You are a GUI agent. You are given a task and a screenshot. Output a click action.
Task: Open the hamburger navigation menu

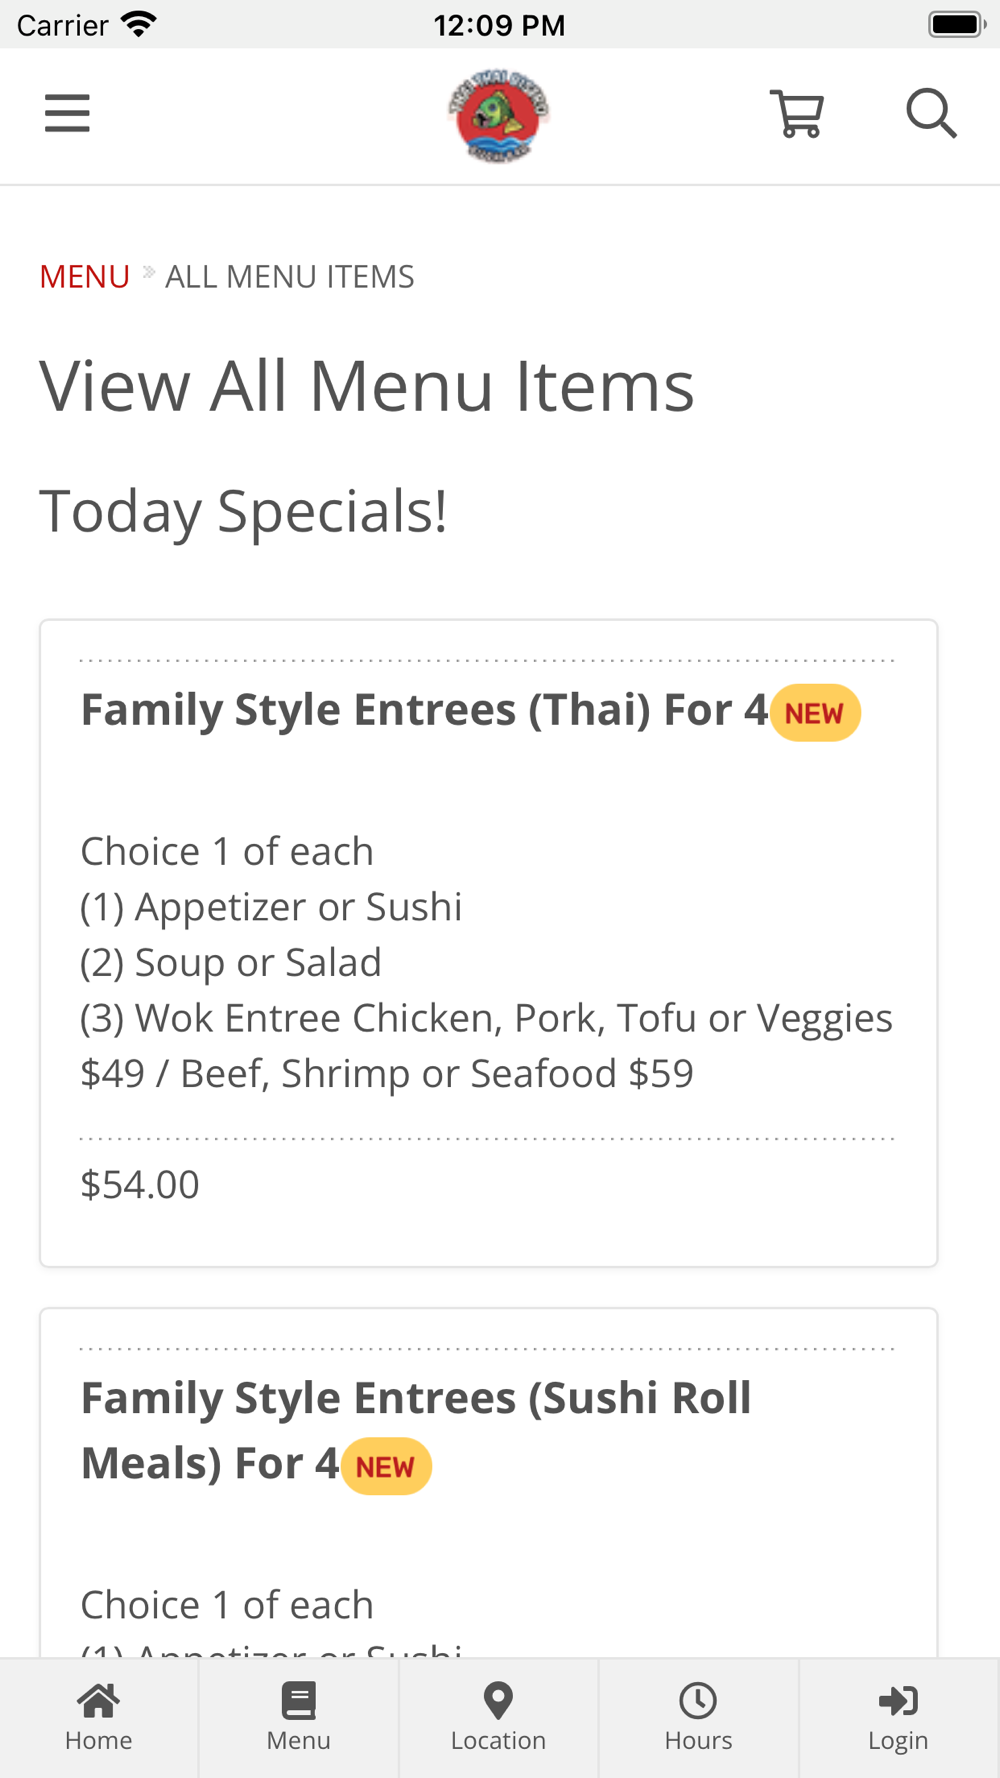pos(67,113)
